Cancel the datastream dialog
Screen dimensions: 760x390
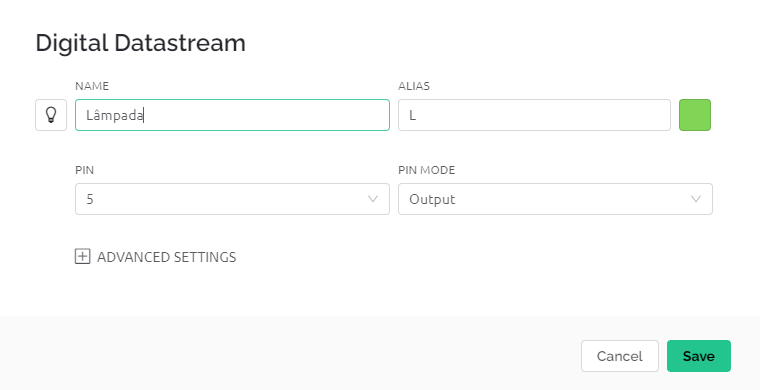click(620, 356)
